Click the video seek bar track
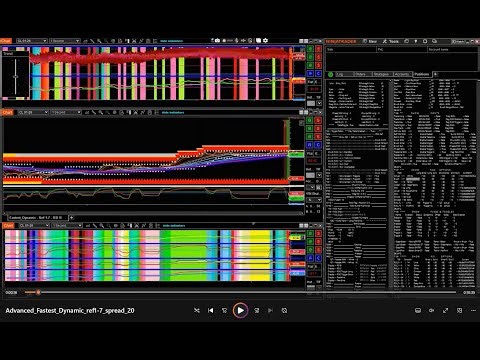The image size is (480, 360). [240, 292]
